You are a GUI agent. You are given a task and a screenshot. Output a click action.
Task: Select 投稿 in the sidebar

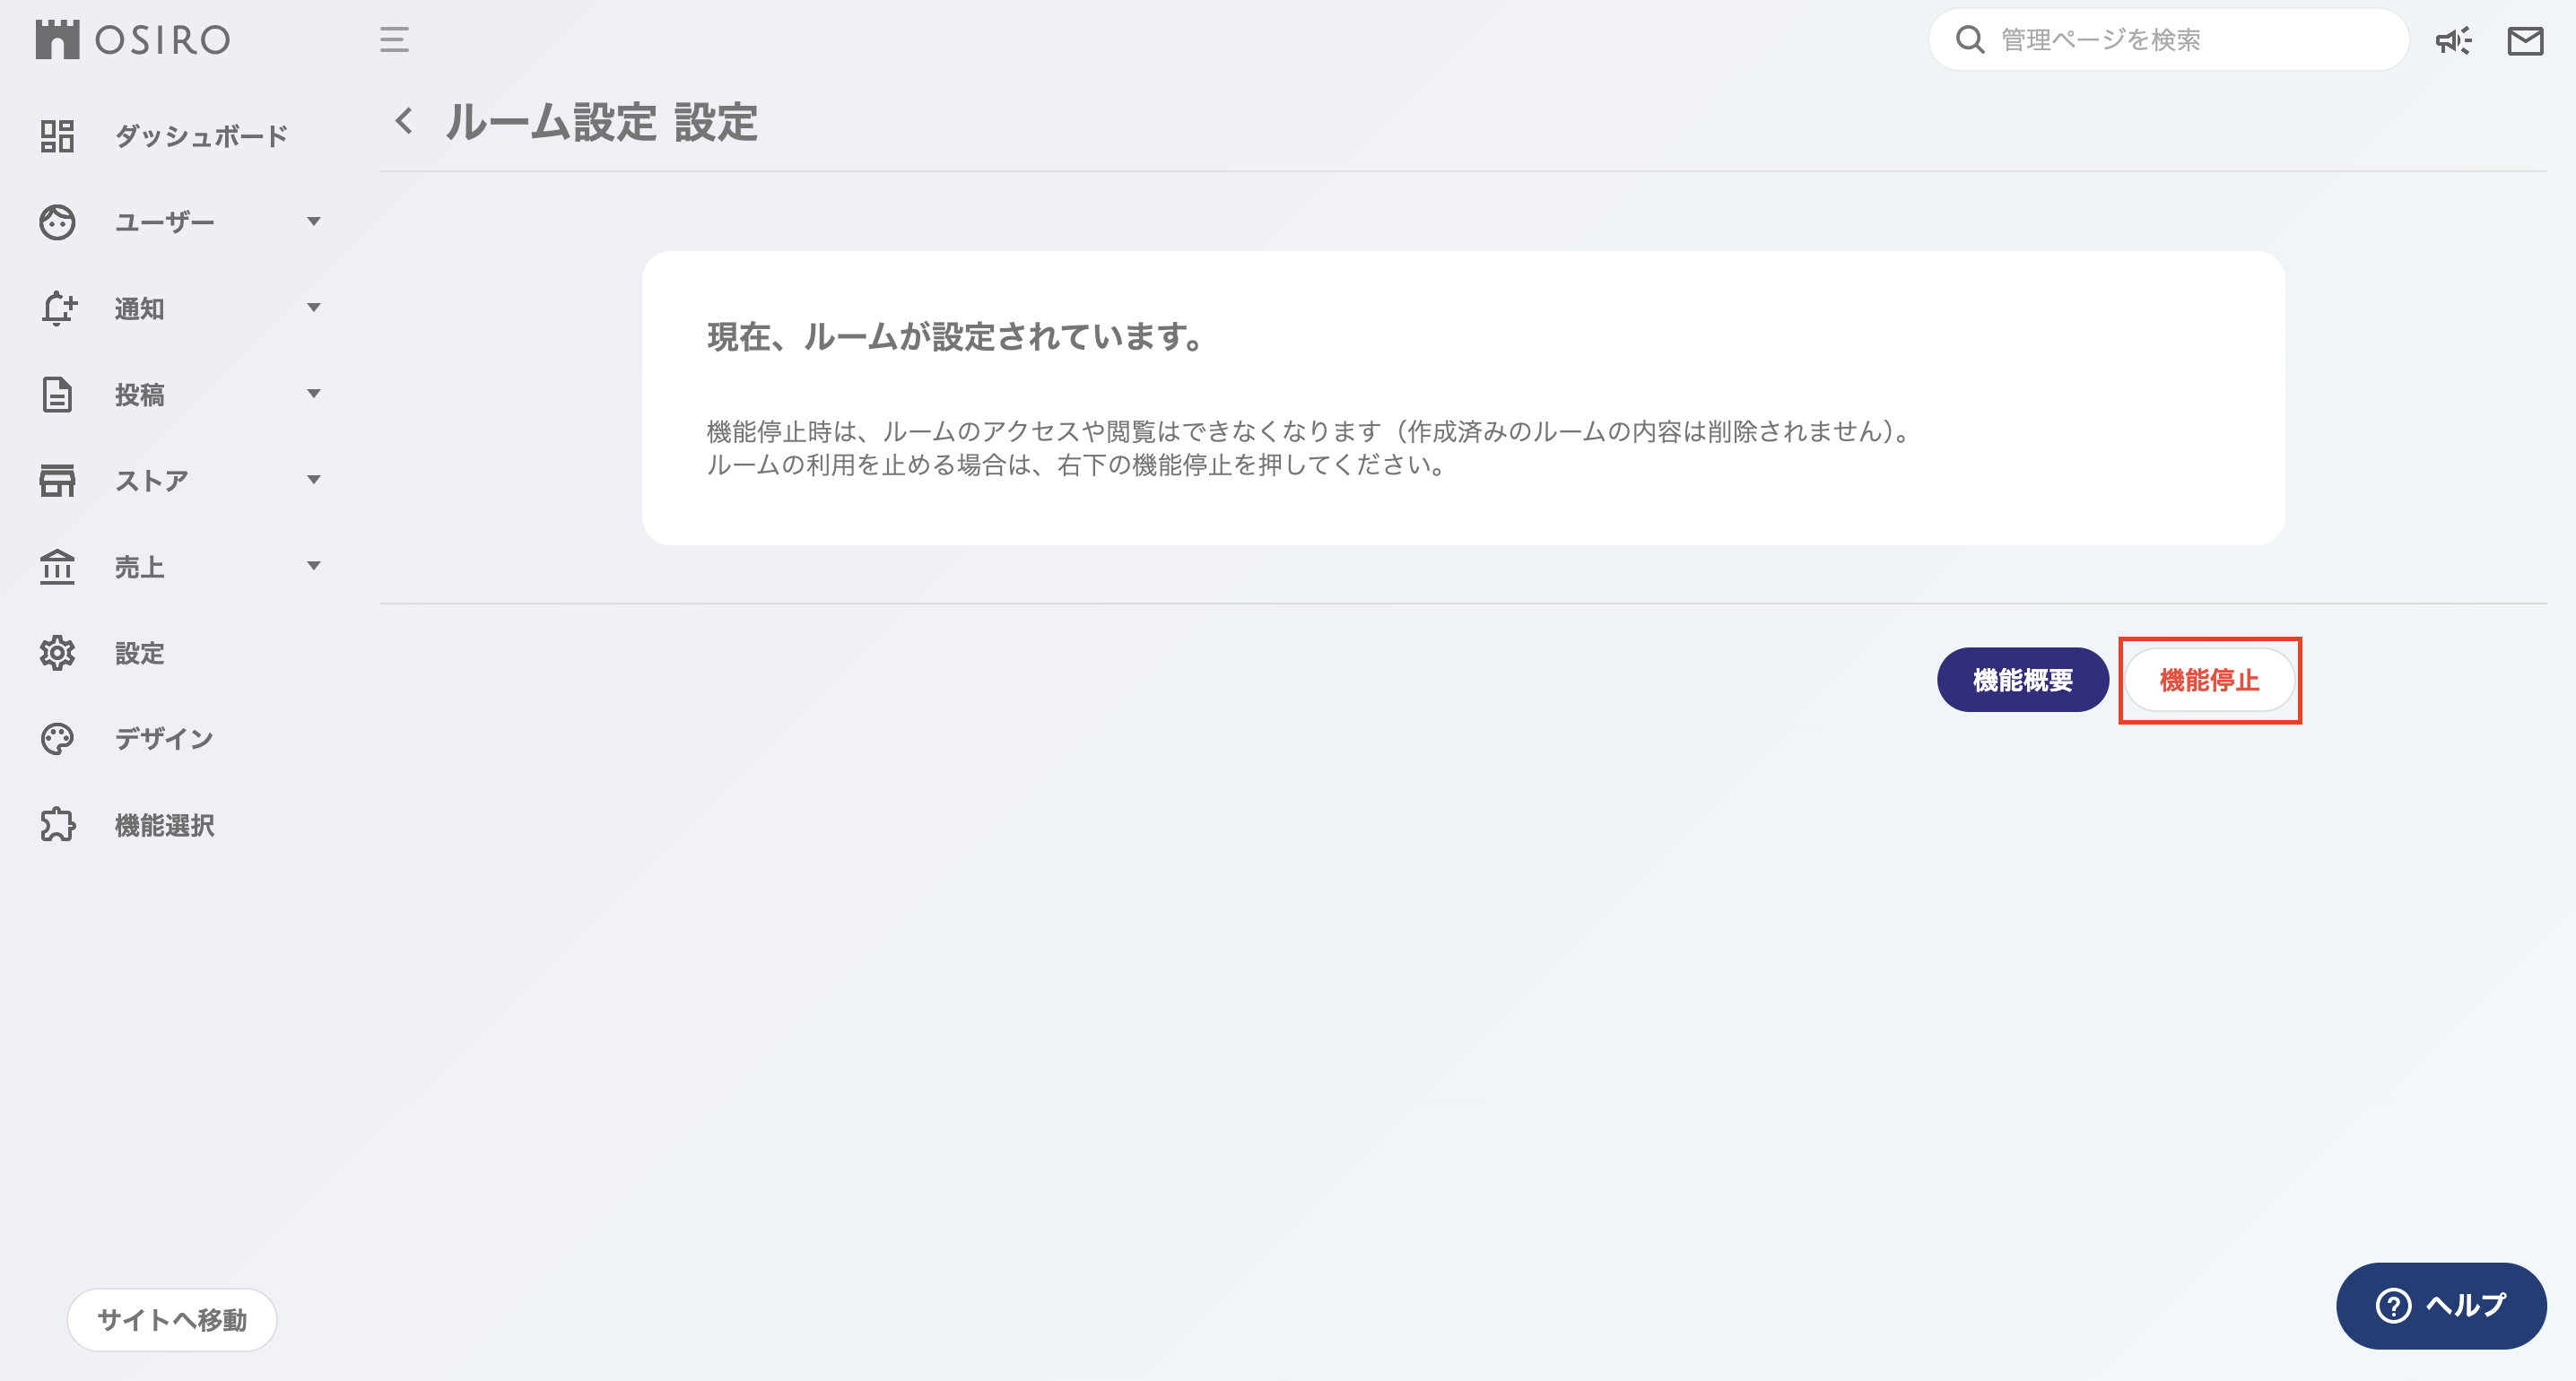(x=139, y=394)
